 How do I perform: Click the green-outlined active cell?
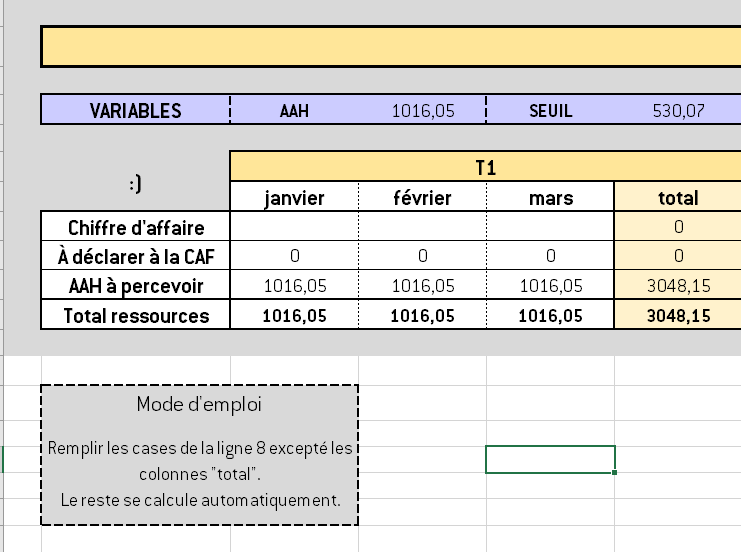(550, 459)
